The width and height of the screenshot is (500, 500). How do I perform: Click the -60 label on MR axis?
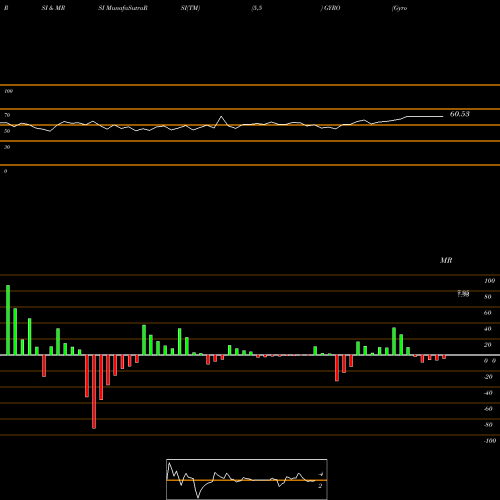click(x=488, y=409)
